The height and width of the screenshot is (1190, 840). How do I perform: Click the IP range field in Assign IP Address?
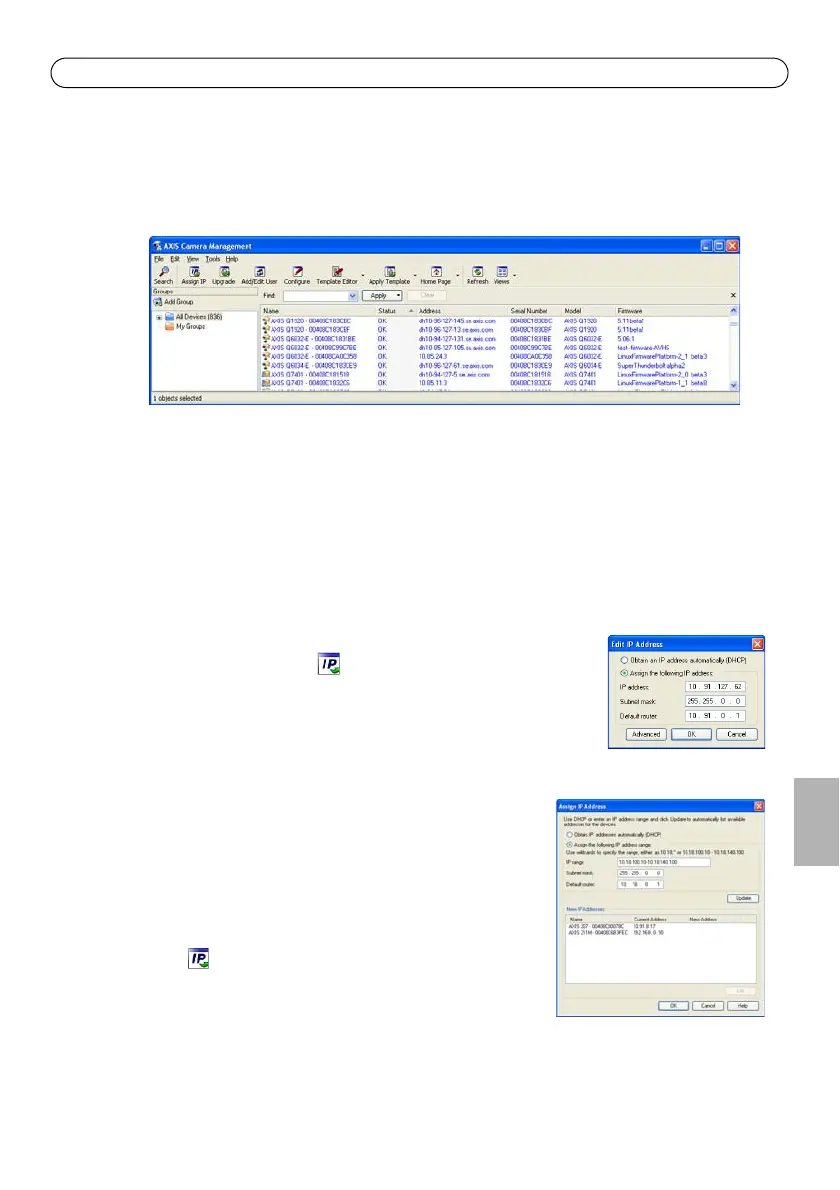[x=664, y=863]
